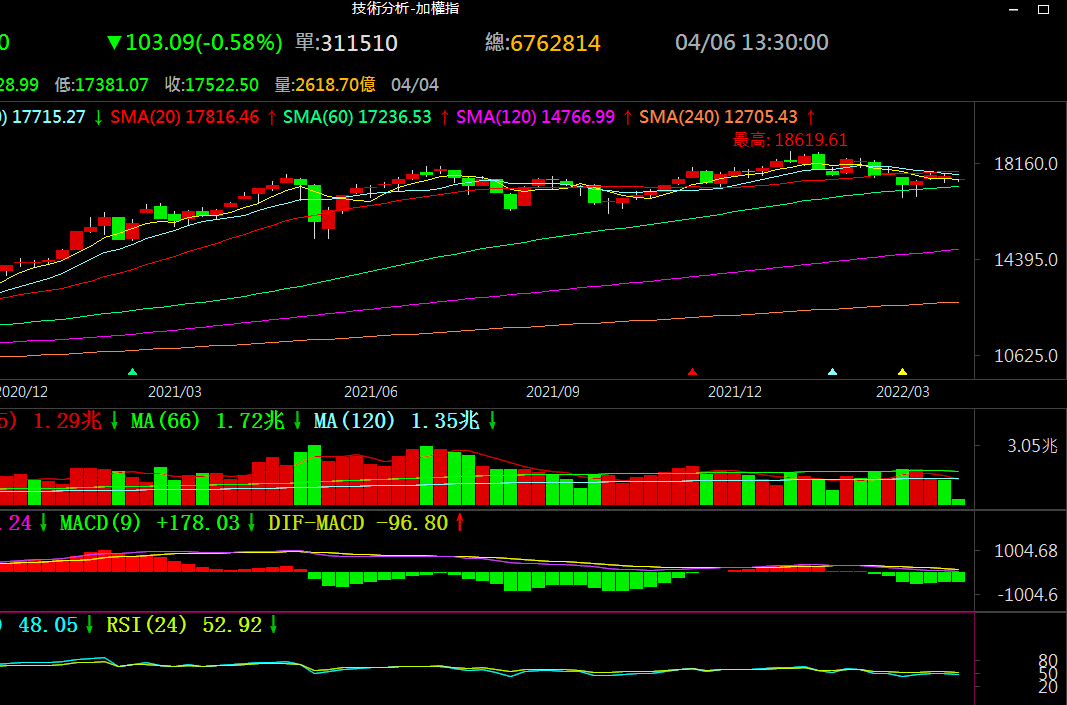Click the green down arrow after RSI(24) 52.92

click(x=274, y=625)
